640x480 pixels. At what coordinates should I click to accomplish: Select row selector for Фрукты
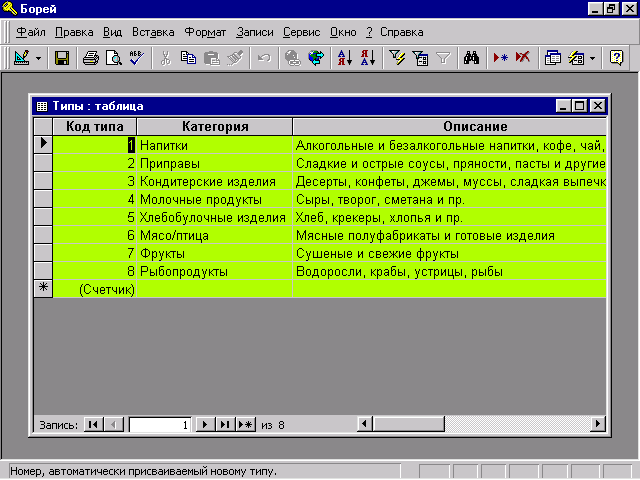pos(43,253)
